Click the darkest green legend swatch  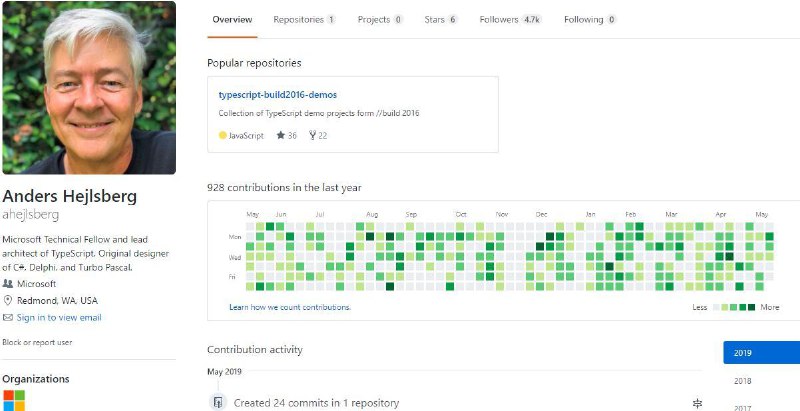(x=753, y=307)
